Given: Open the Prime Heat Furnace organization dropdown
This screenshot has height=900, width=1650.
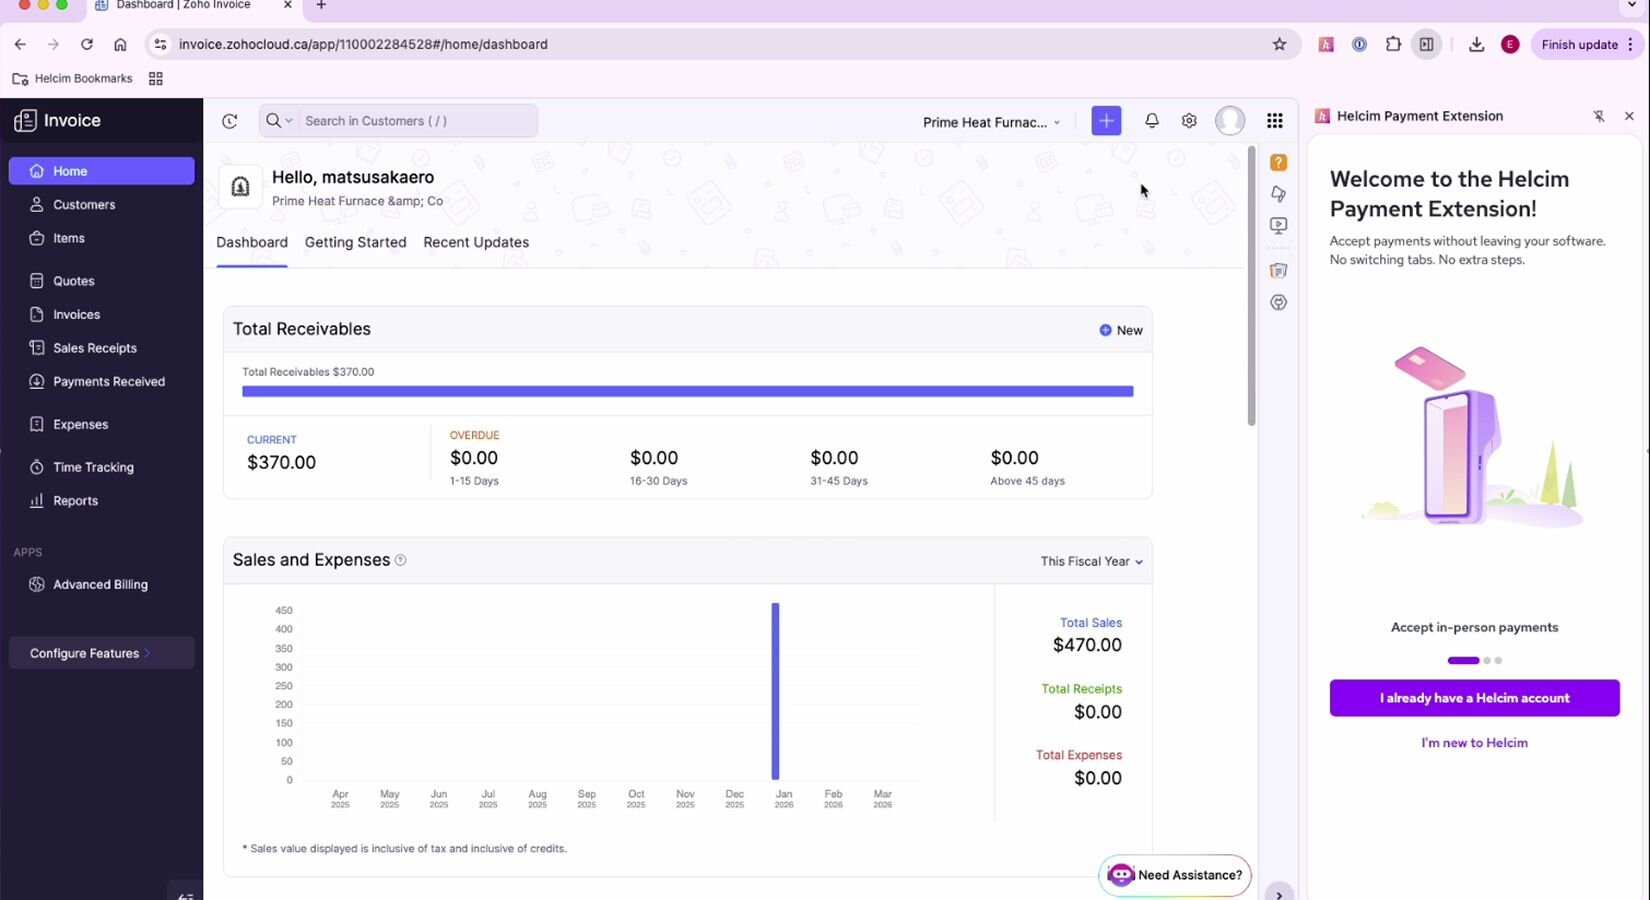Looking at the screenshot, I should pos(991,122).
